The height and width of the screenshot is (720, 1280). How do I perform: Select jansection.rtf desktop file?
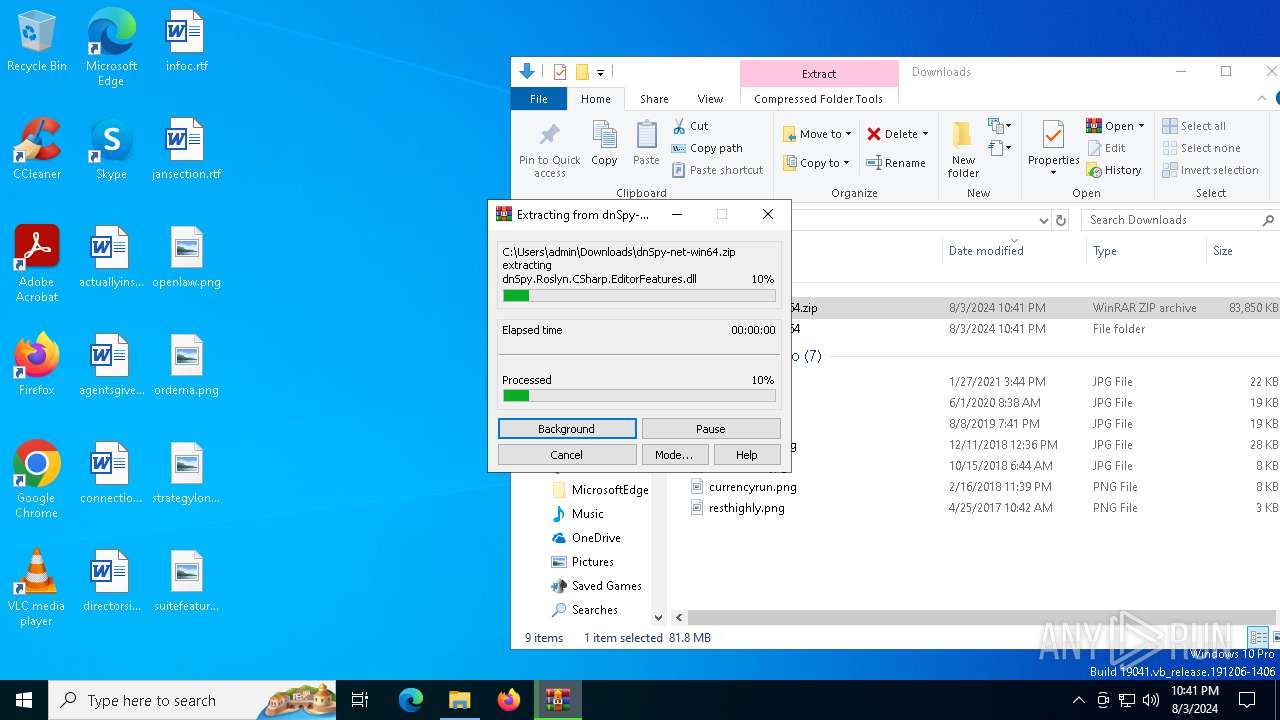pos(186,150)
